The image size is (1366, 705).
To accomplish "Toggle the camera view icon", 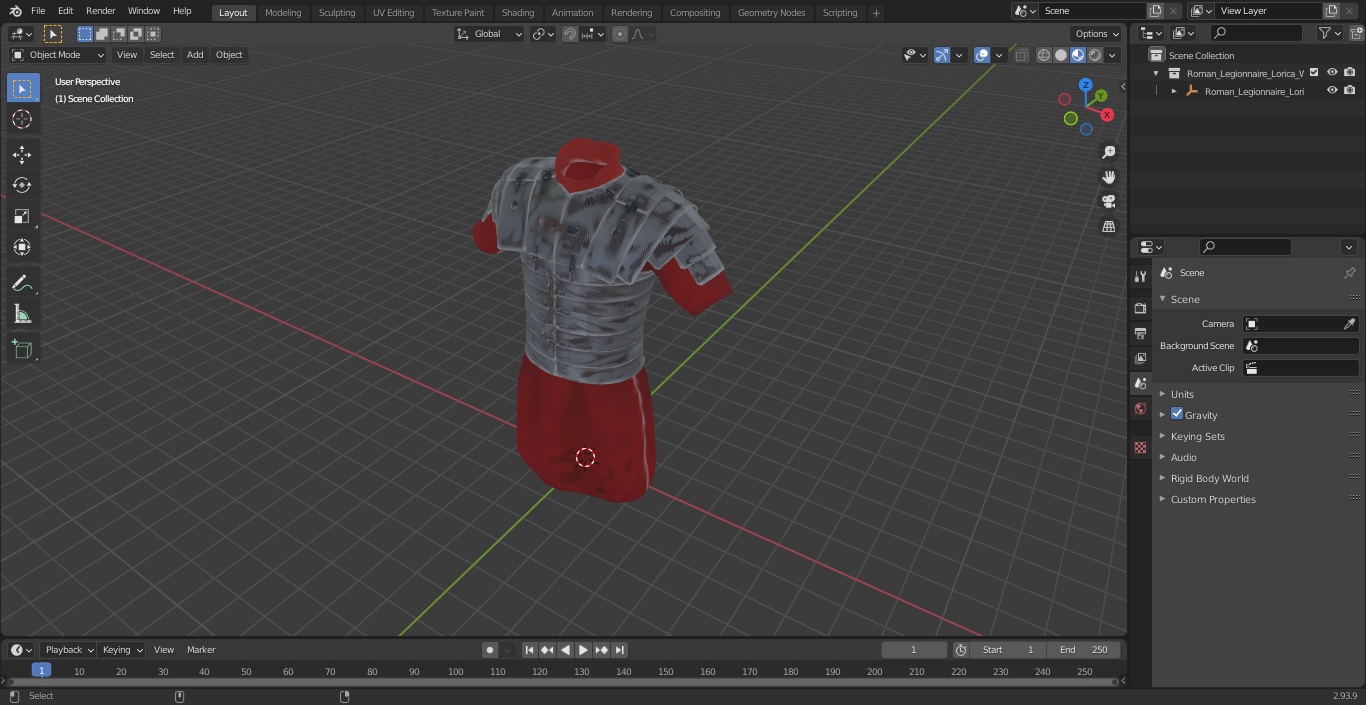I will (x=1108, y=202).
